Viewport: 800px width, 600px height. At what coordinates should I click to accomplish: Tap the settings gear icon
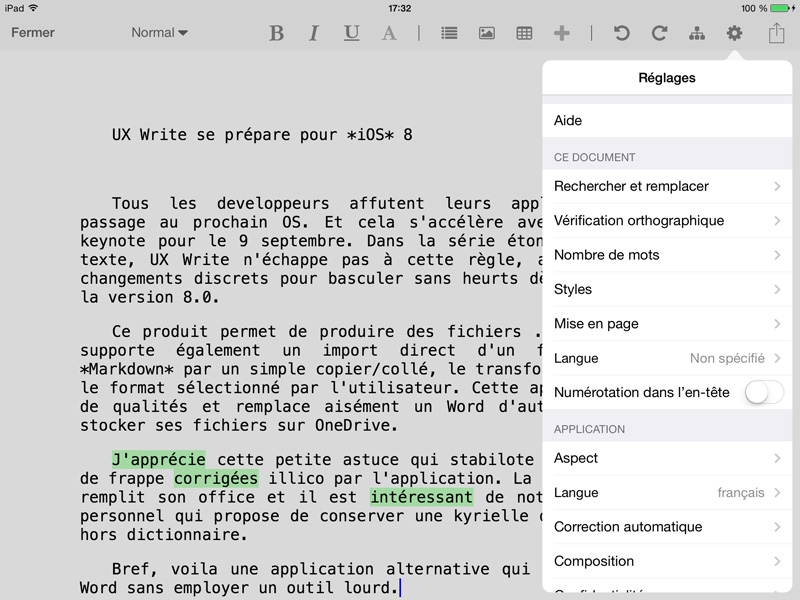point(734,33)
